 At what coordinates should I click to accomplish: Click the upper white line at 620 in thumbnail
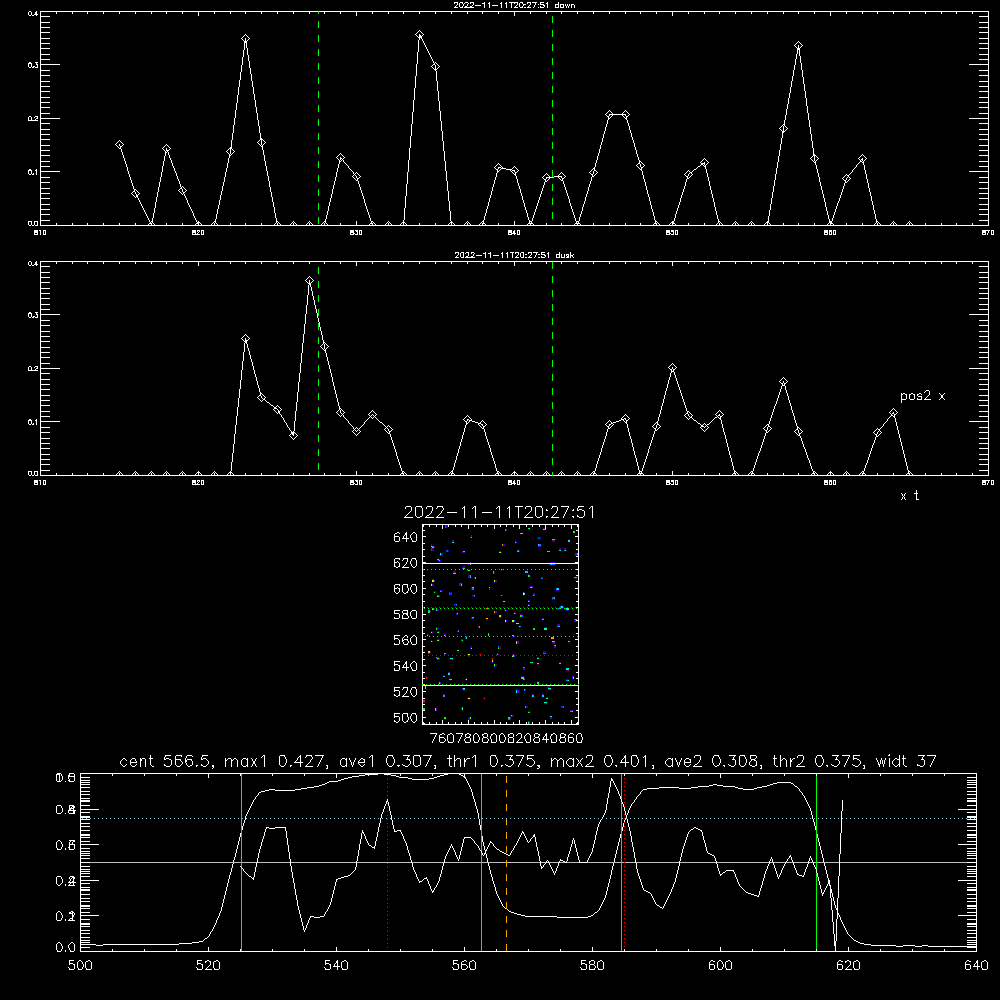click(500, 563)
